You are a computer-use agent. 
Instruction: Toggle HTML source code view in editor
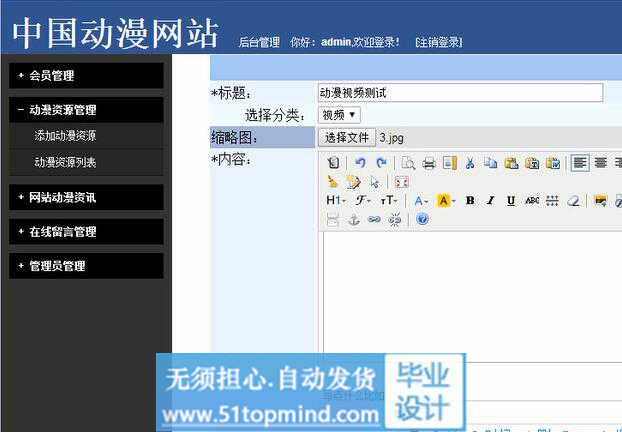click(333, 163)
